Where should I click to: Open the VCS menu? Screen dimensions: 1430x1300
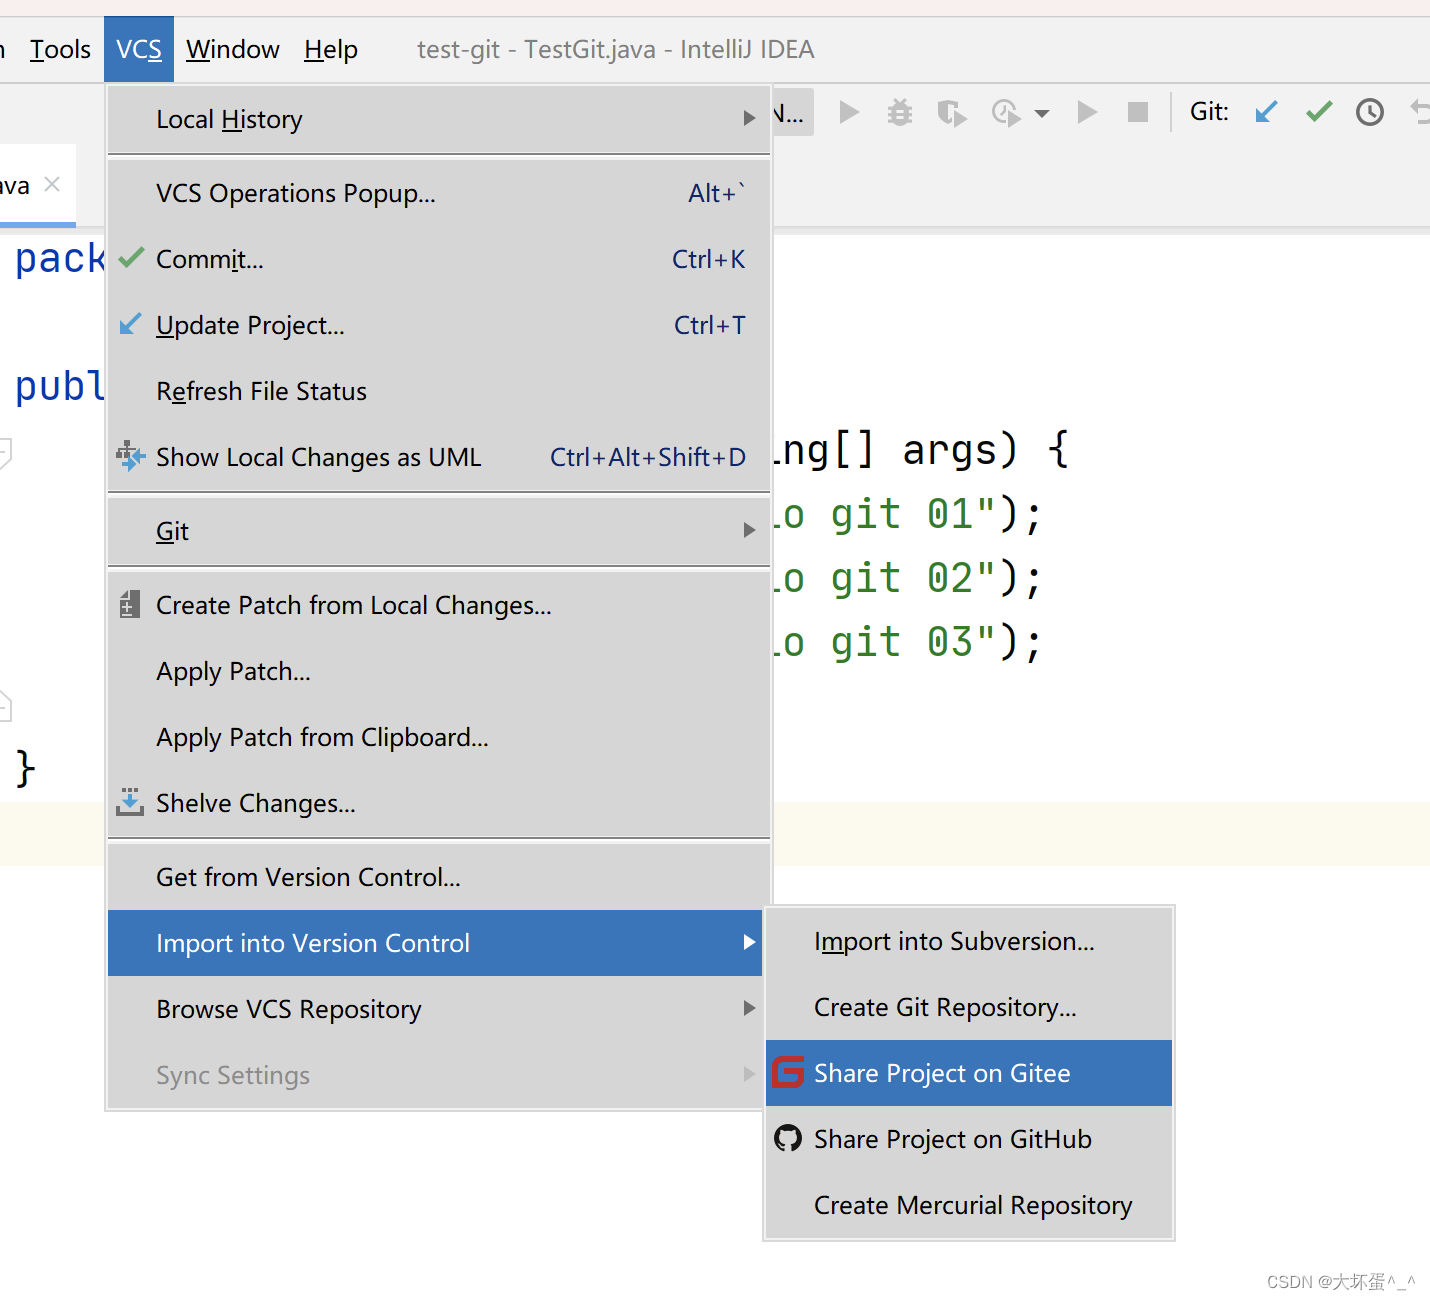click(139, 50)
